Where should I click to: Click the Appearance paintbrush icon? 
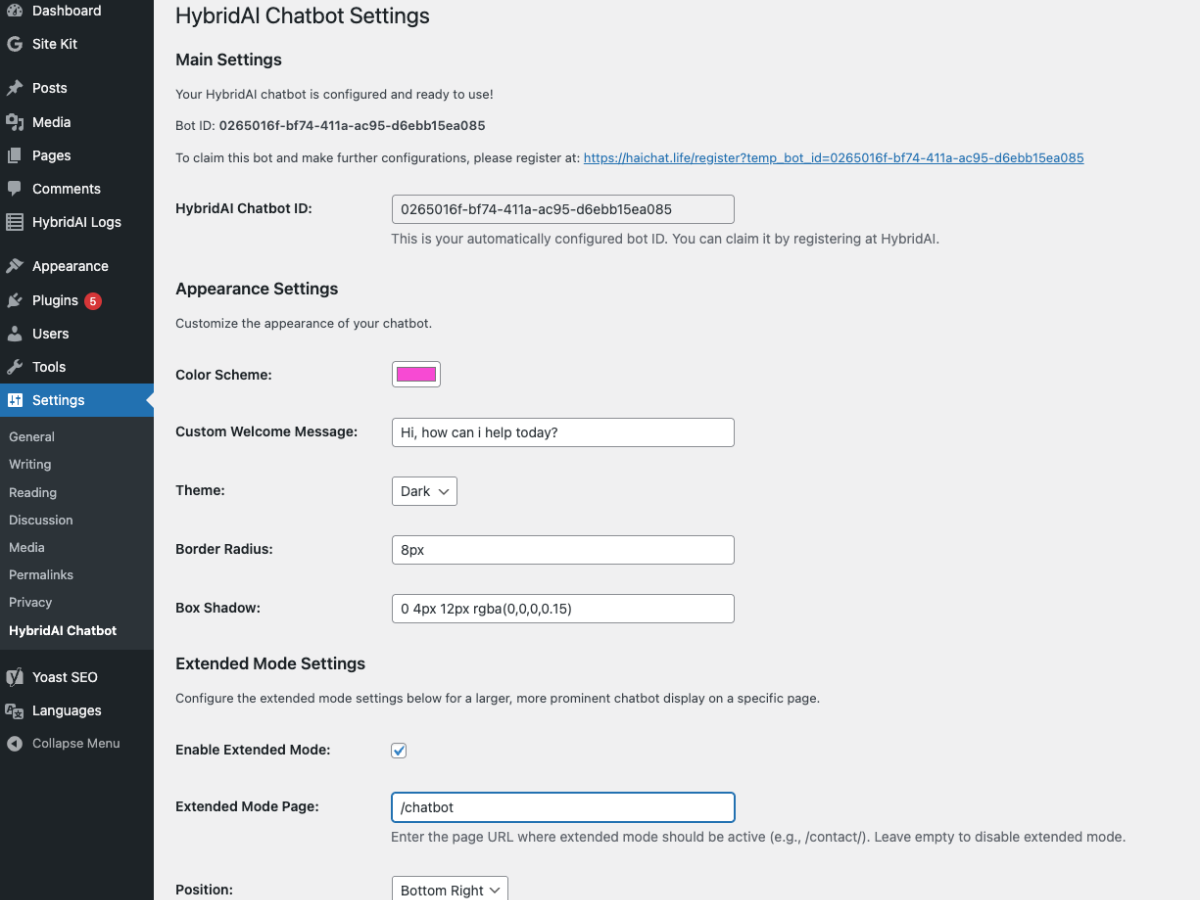pos(15,266)
